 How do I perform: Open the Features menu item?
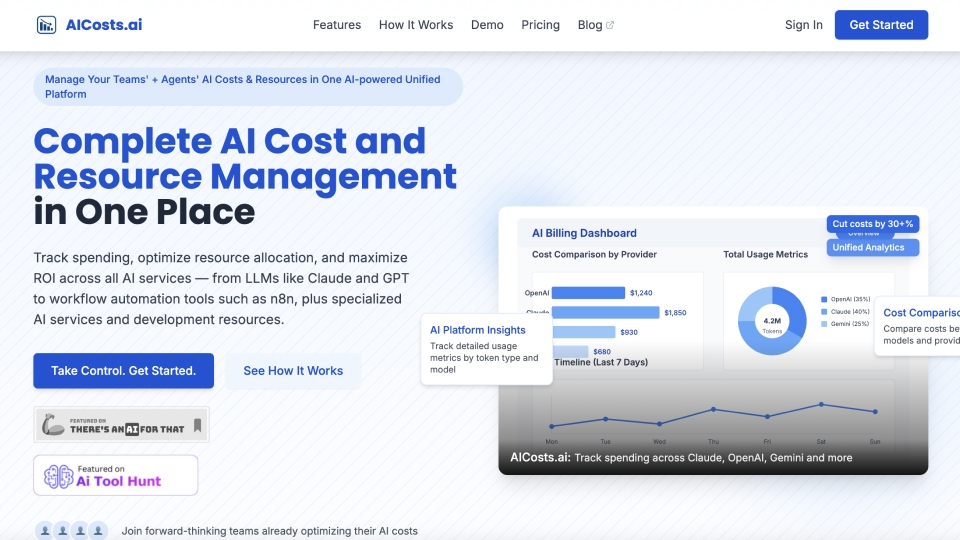tap(337, 25)
